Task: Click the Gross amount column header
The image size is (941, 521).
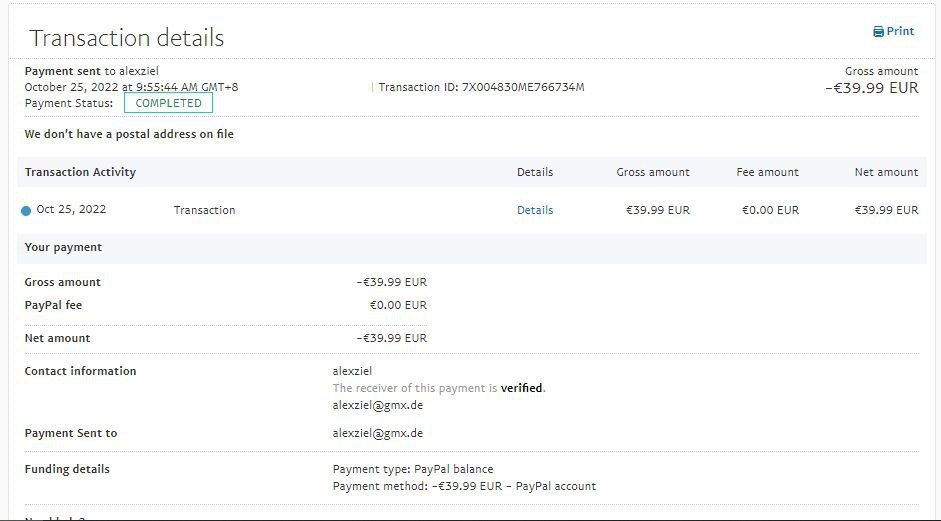Action: click(653, 172)
